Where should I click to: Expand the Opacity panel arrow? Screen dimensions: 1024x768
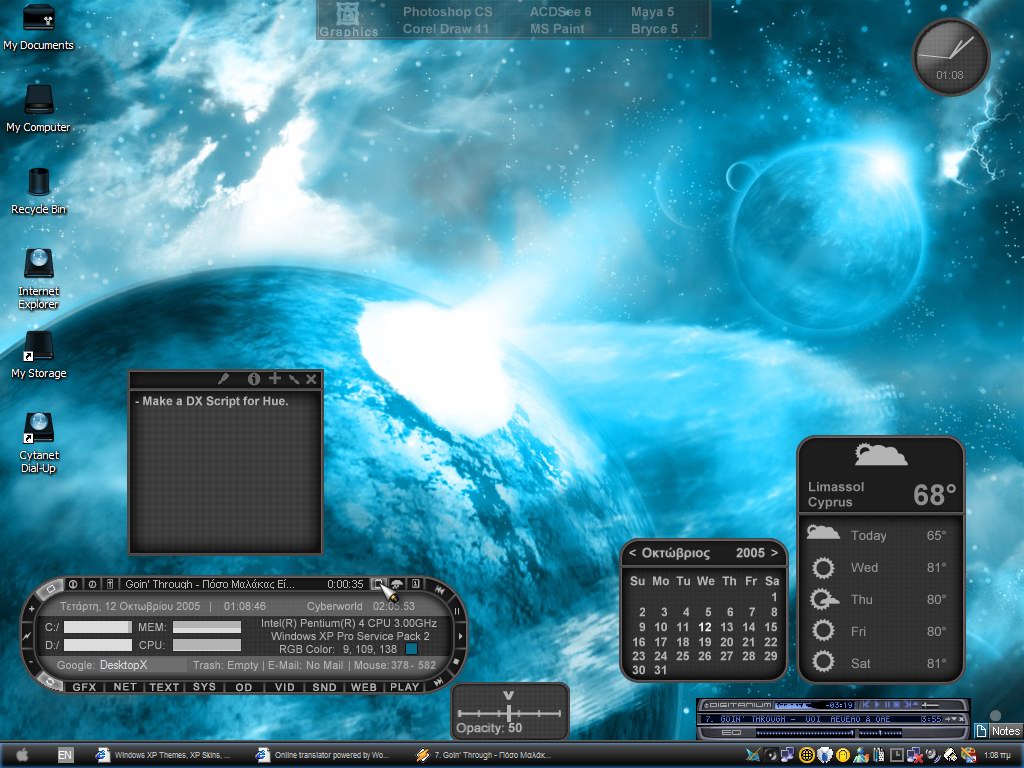coord(509,695)
